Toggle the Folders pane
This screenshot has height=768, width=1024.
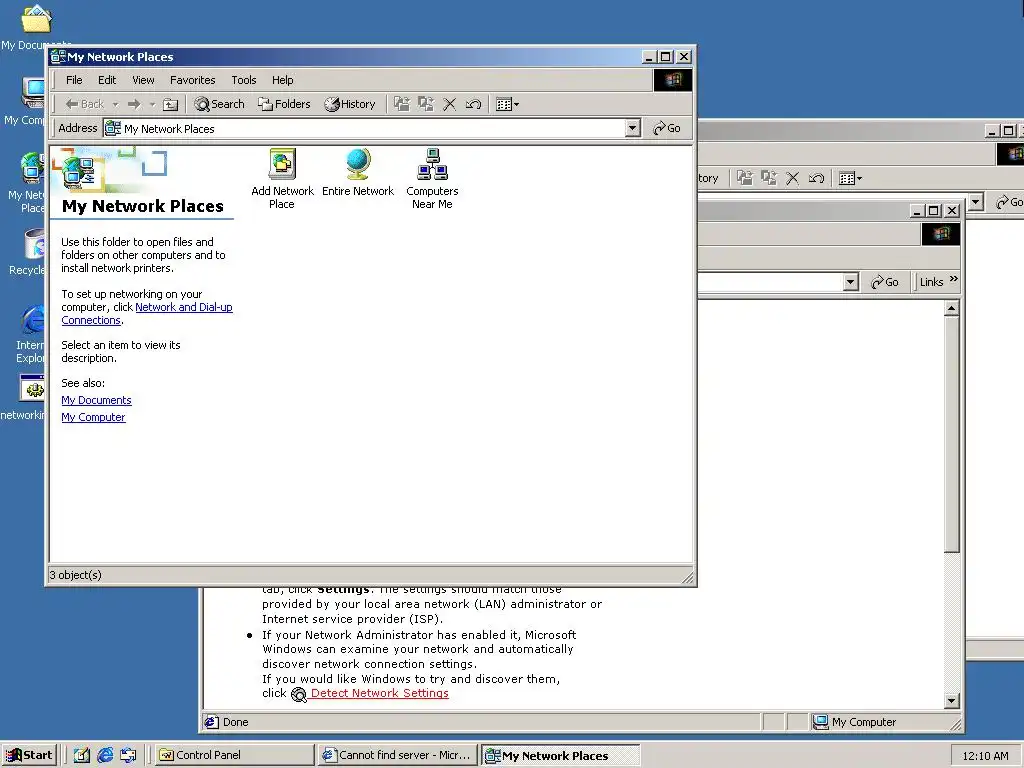pyautogui.click(x=284, y=104)
